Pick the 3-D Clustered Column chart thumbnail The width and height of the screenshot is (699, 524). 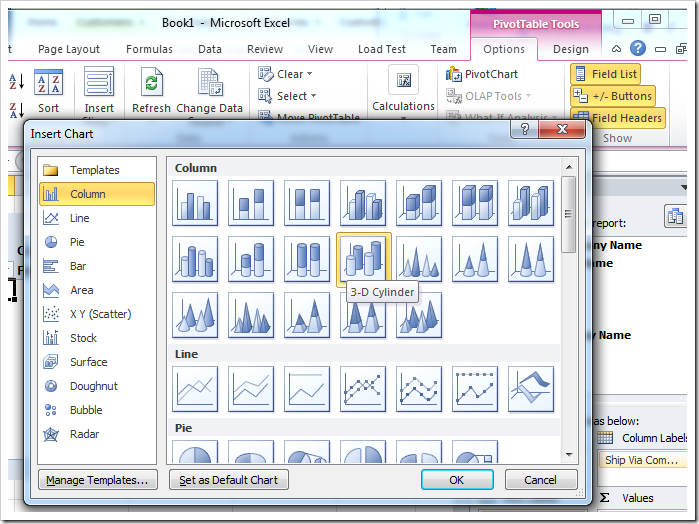click(x=363, y=203)
